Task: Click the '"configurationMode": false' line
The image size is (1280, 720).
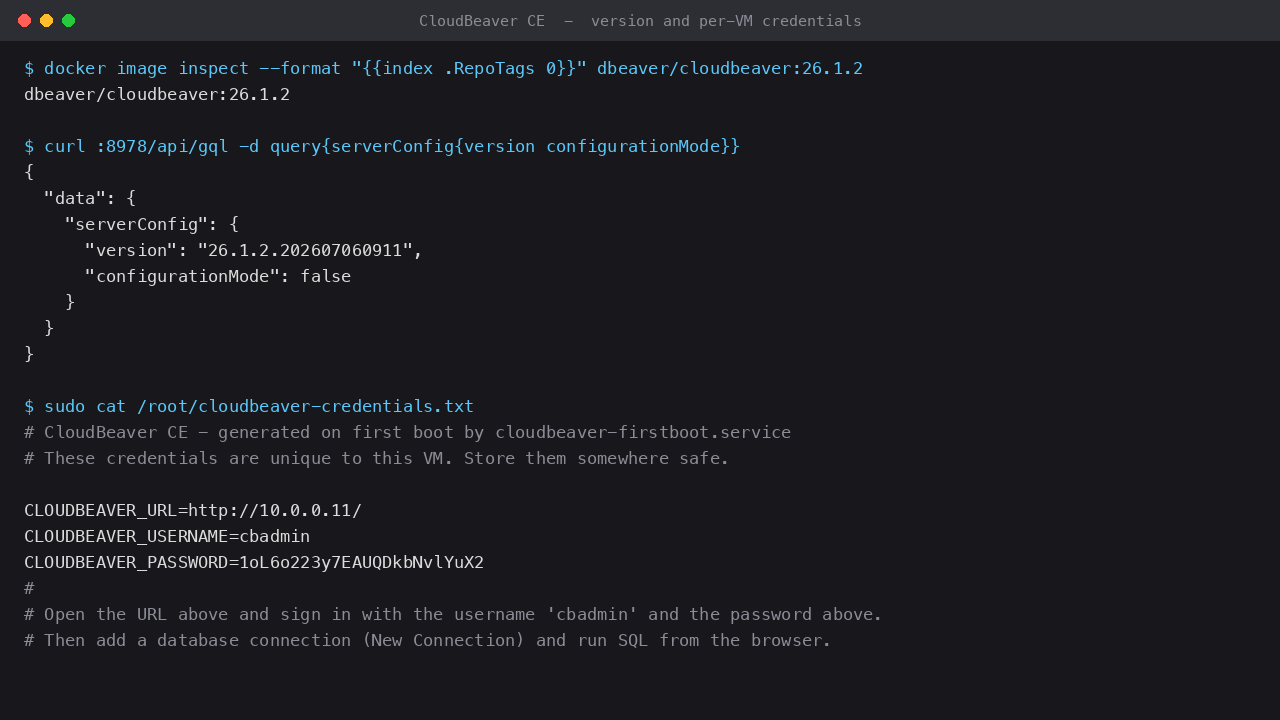Action: (218, 276)
